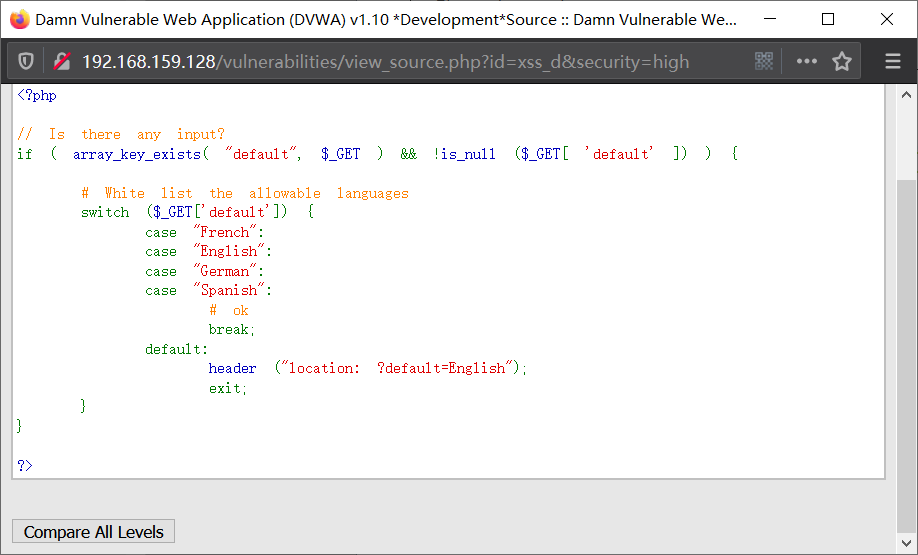Click the case "French" line
The width and height of the screenshot is (918, 555).
[205, 232]
